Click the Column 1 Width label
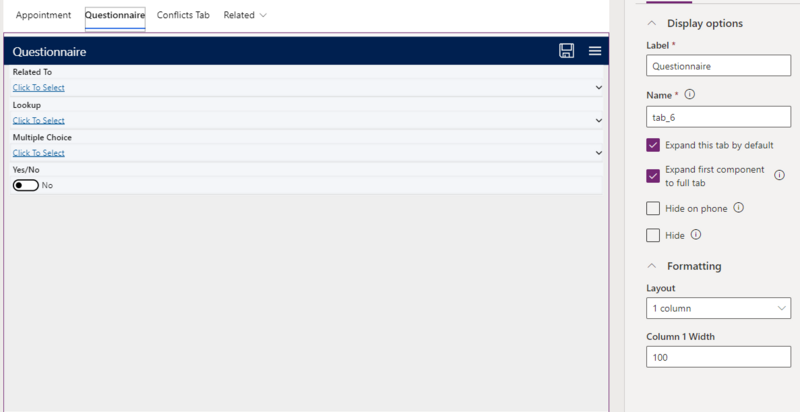This screenshot has width=800, height=412. point(680,337)
